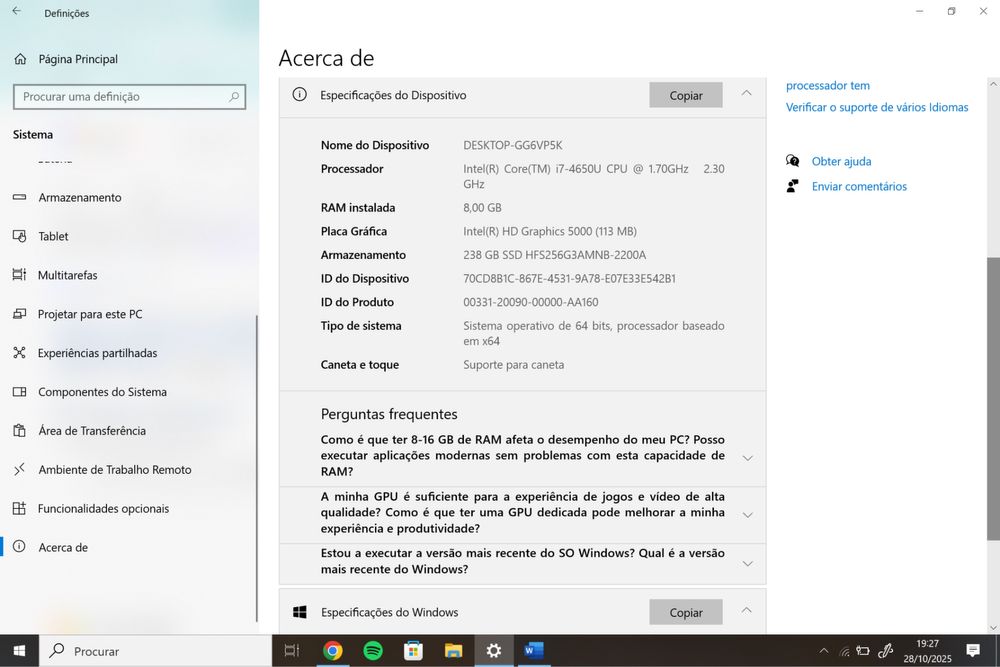Select Ambiente de Trabalho Remoto
The image size is (1000, 667).
(128, 469)
